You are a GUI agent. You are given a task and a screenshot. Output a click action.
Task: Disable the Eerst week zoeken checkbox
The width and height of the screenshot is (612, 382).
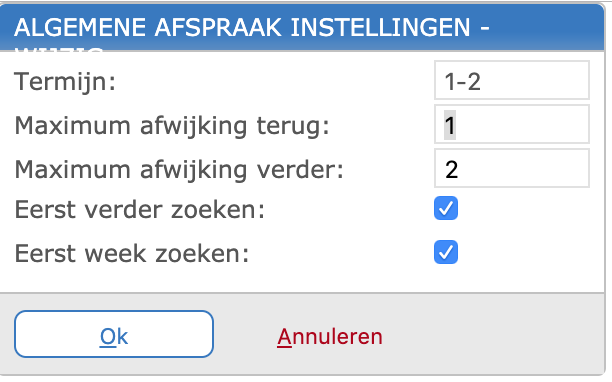point(446,252)
